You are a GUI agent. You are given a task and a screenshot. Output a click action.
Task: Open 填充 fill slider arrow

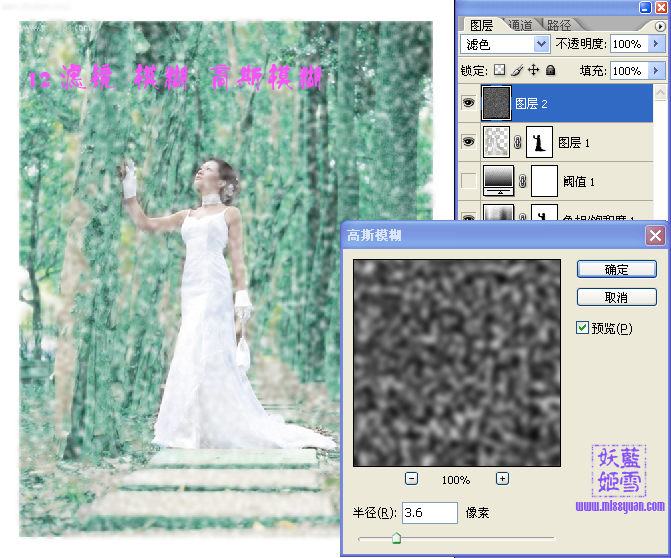tap(656, 70)
